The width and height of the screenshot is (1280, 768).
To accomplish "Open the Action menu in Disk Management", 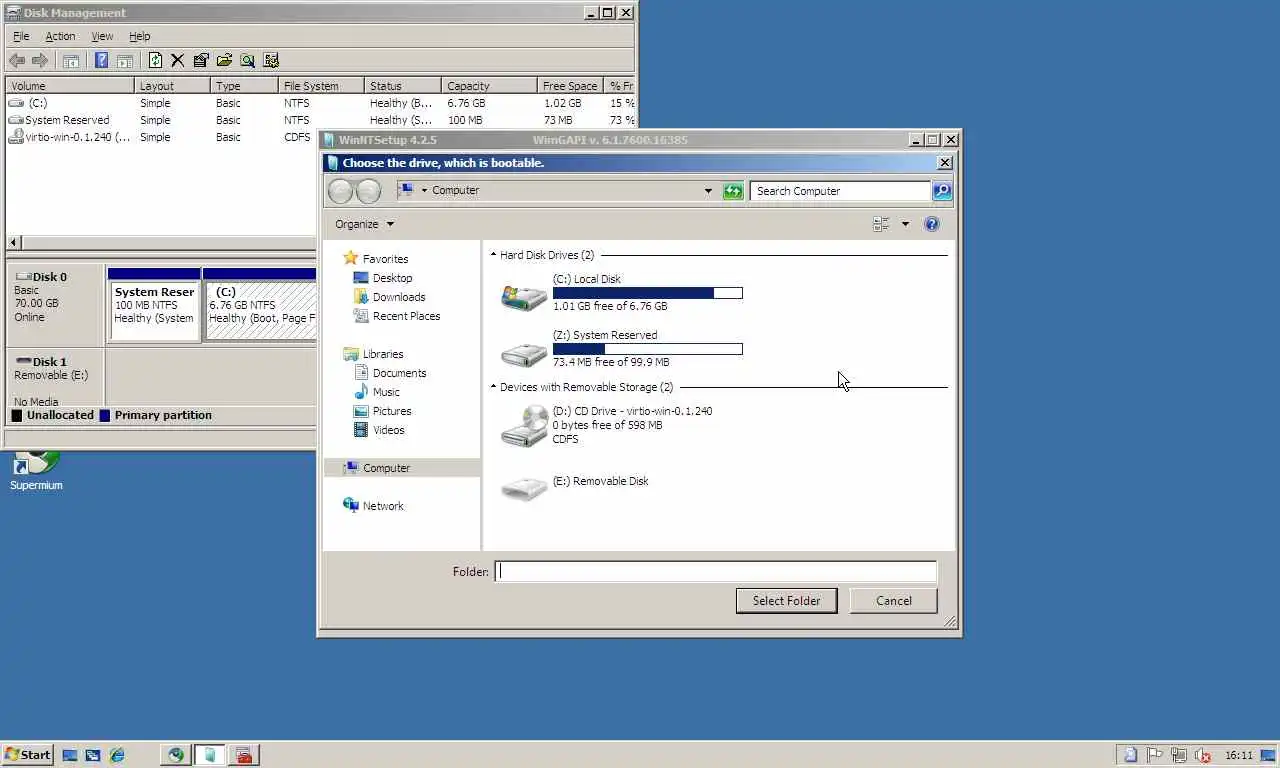I will 60,36.
